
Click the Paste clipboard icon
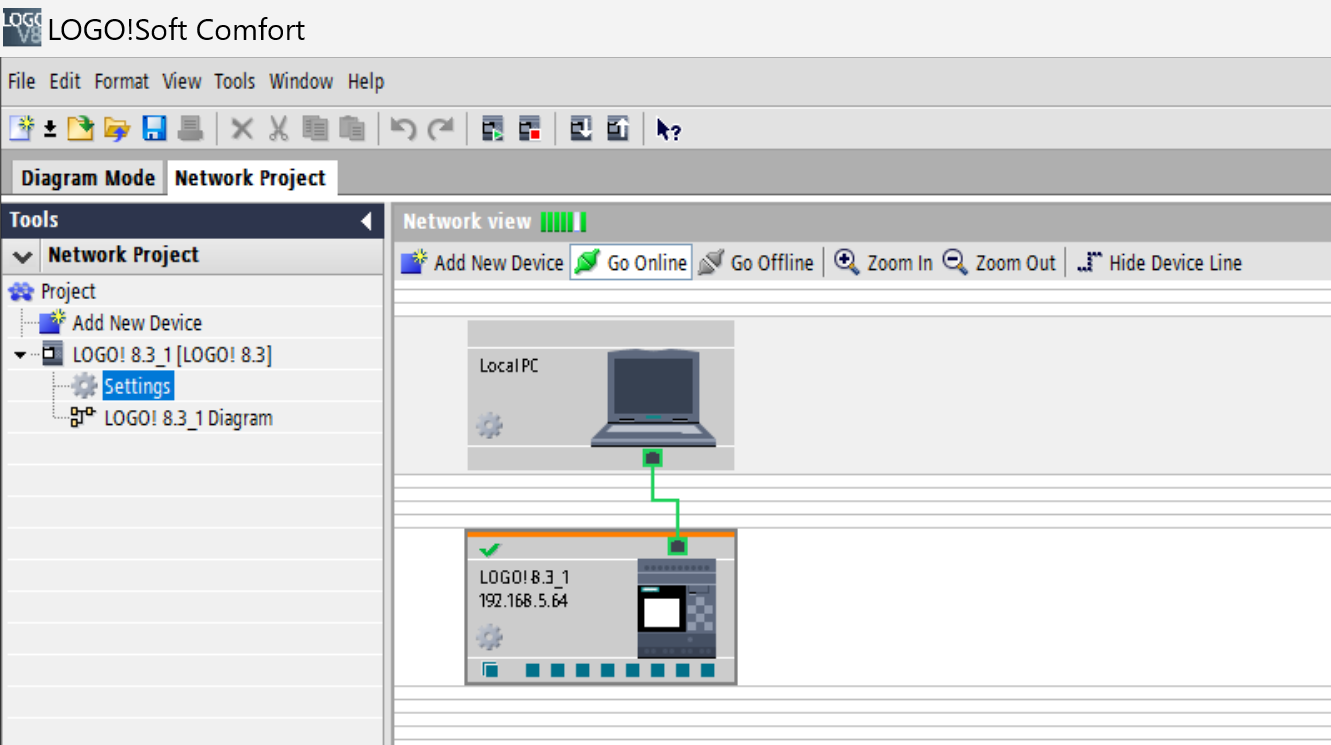(x=351, y=128)
